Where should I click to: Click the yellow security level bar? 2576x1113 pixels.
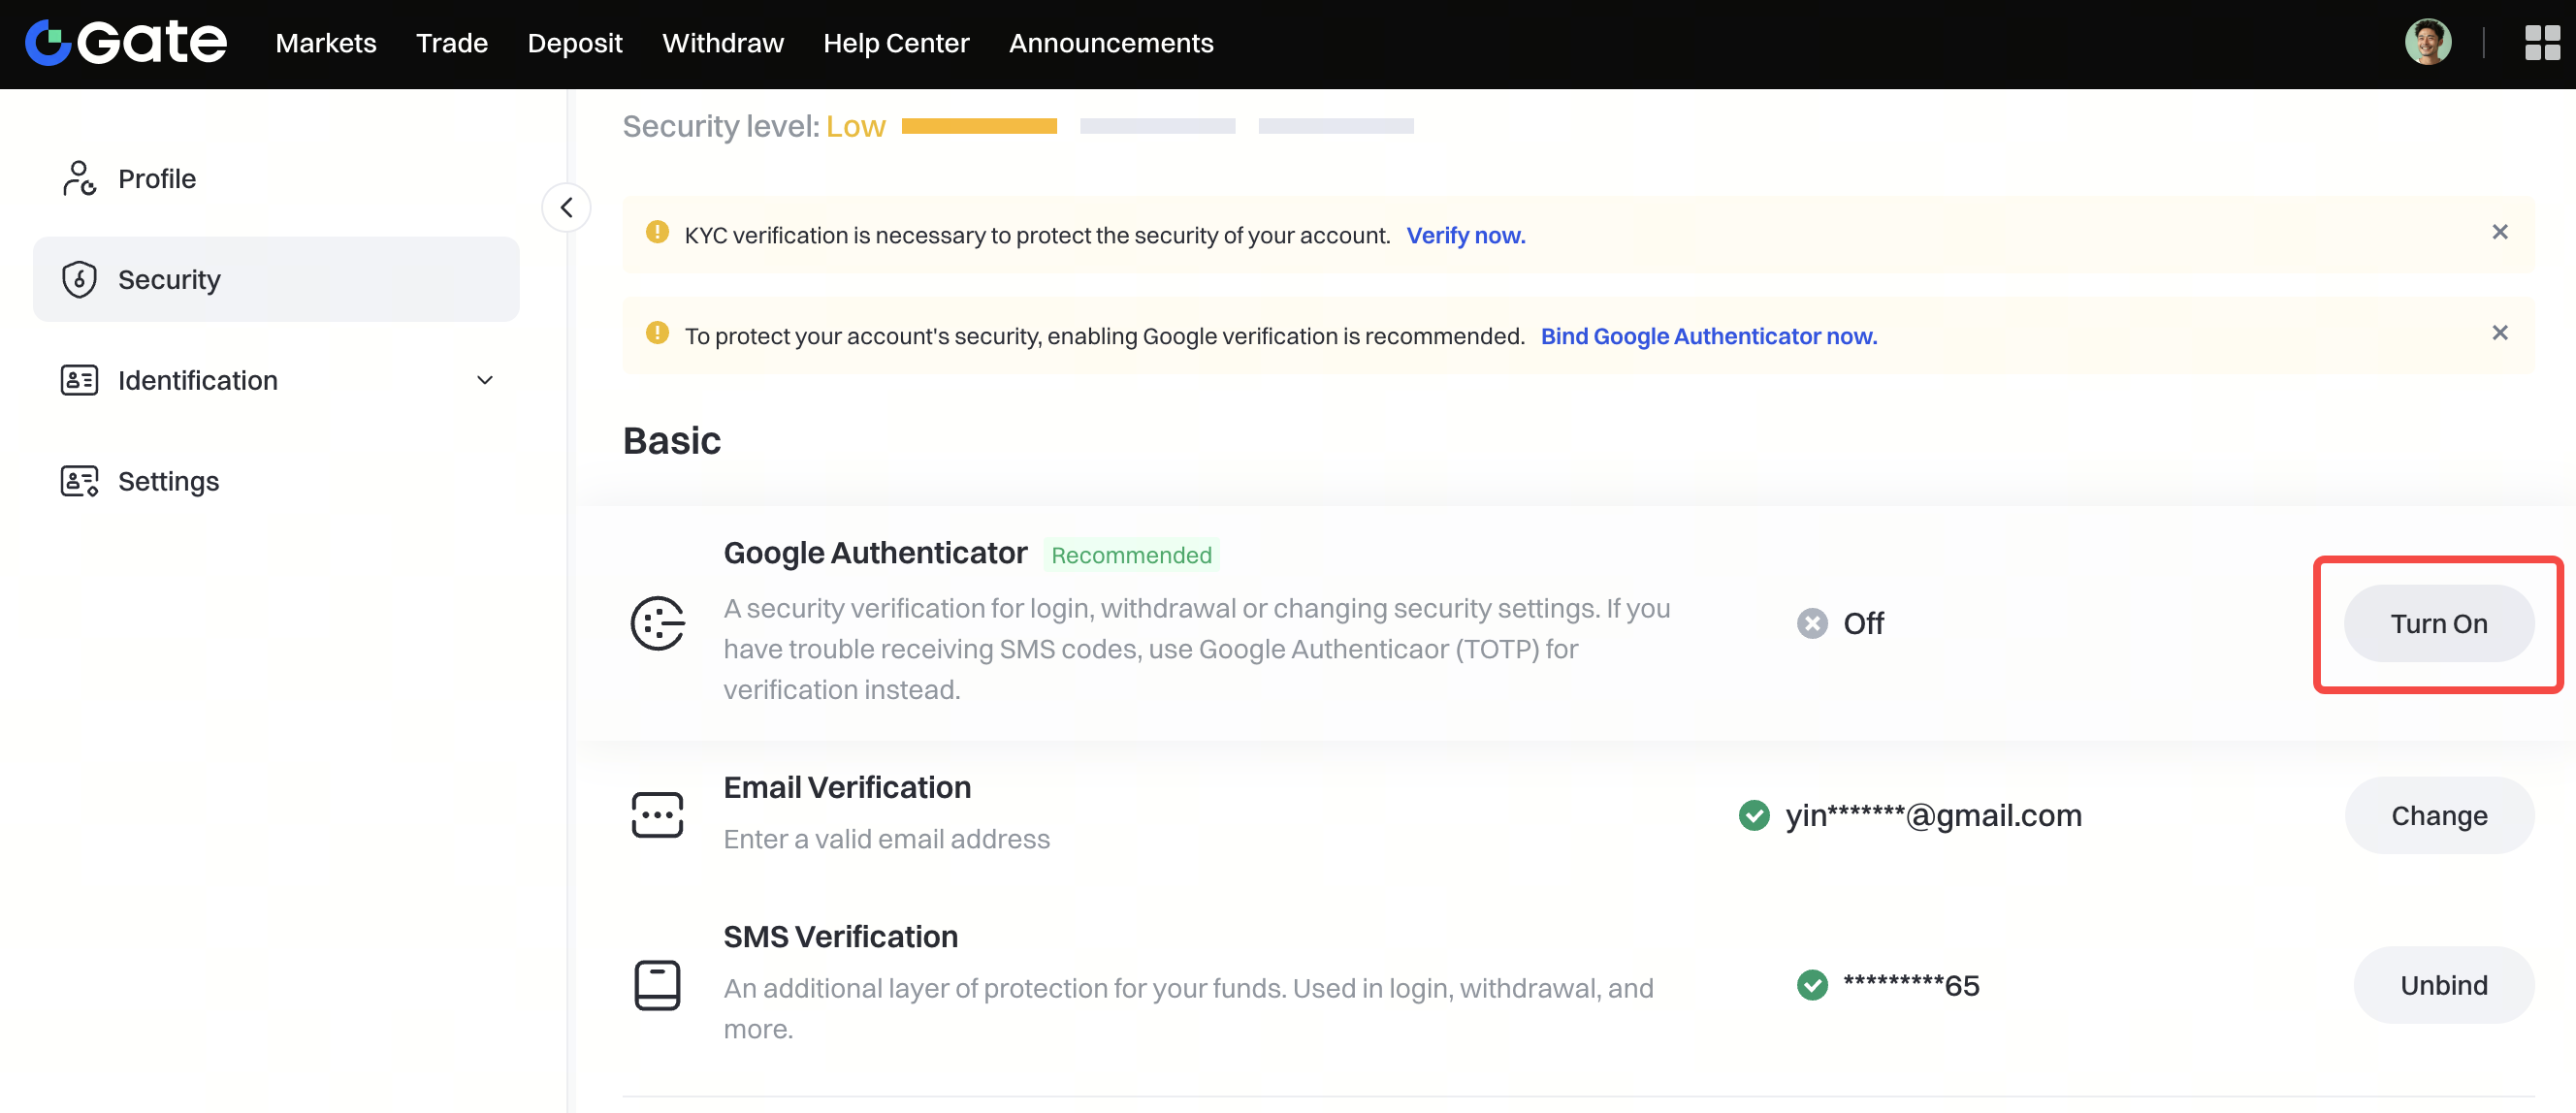[x=978, y=126]
